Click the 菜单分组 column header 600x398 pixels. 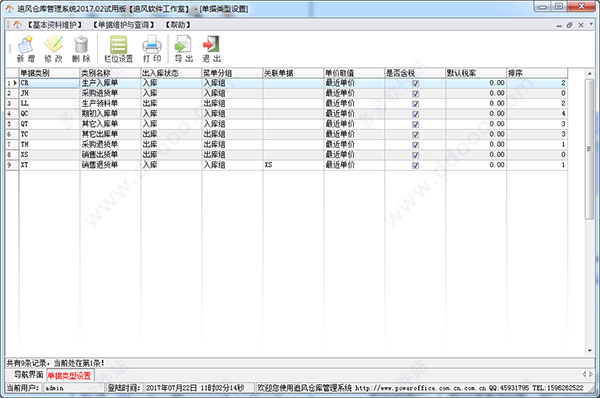pyautogui.click(x=232, y=73)
